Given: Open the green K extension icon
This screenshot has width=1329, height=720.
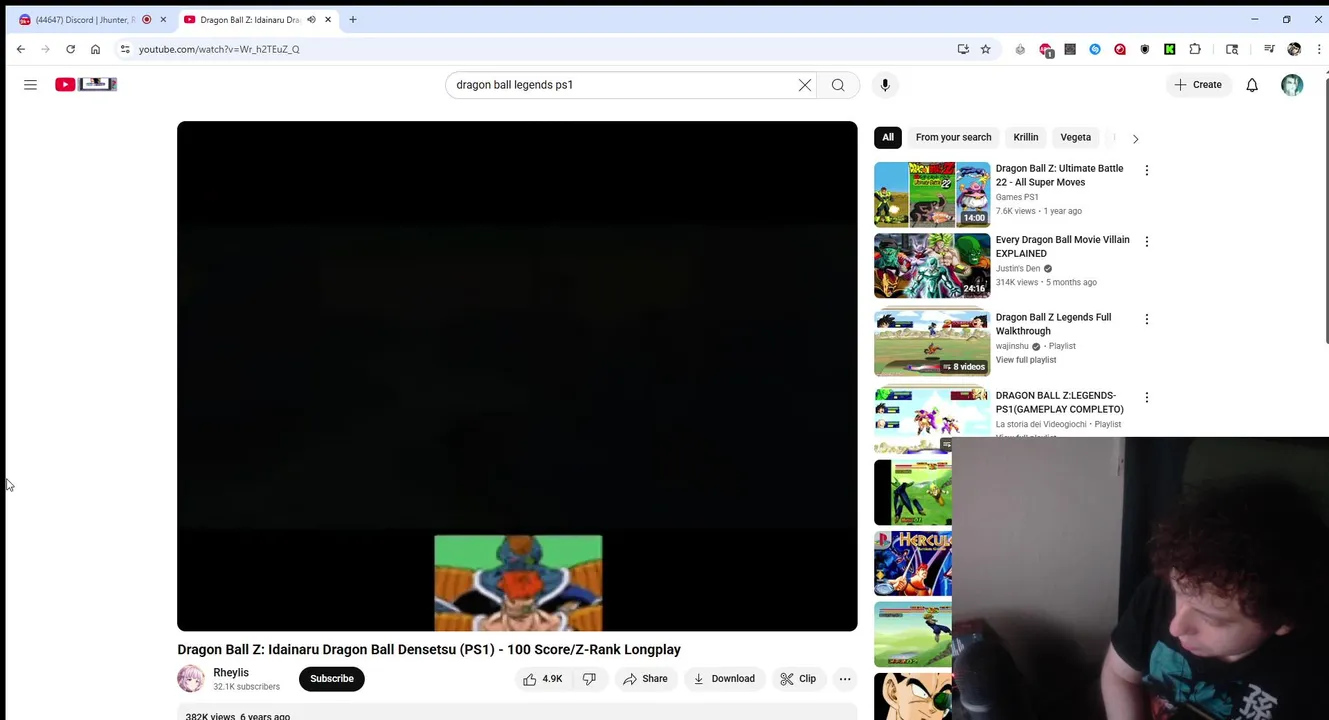Looking at the screenshot, I should coord(1170,49).
